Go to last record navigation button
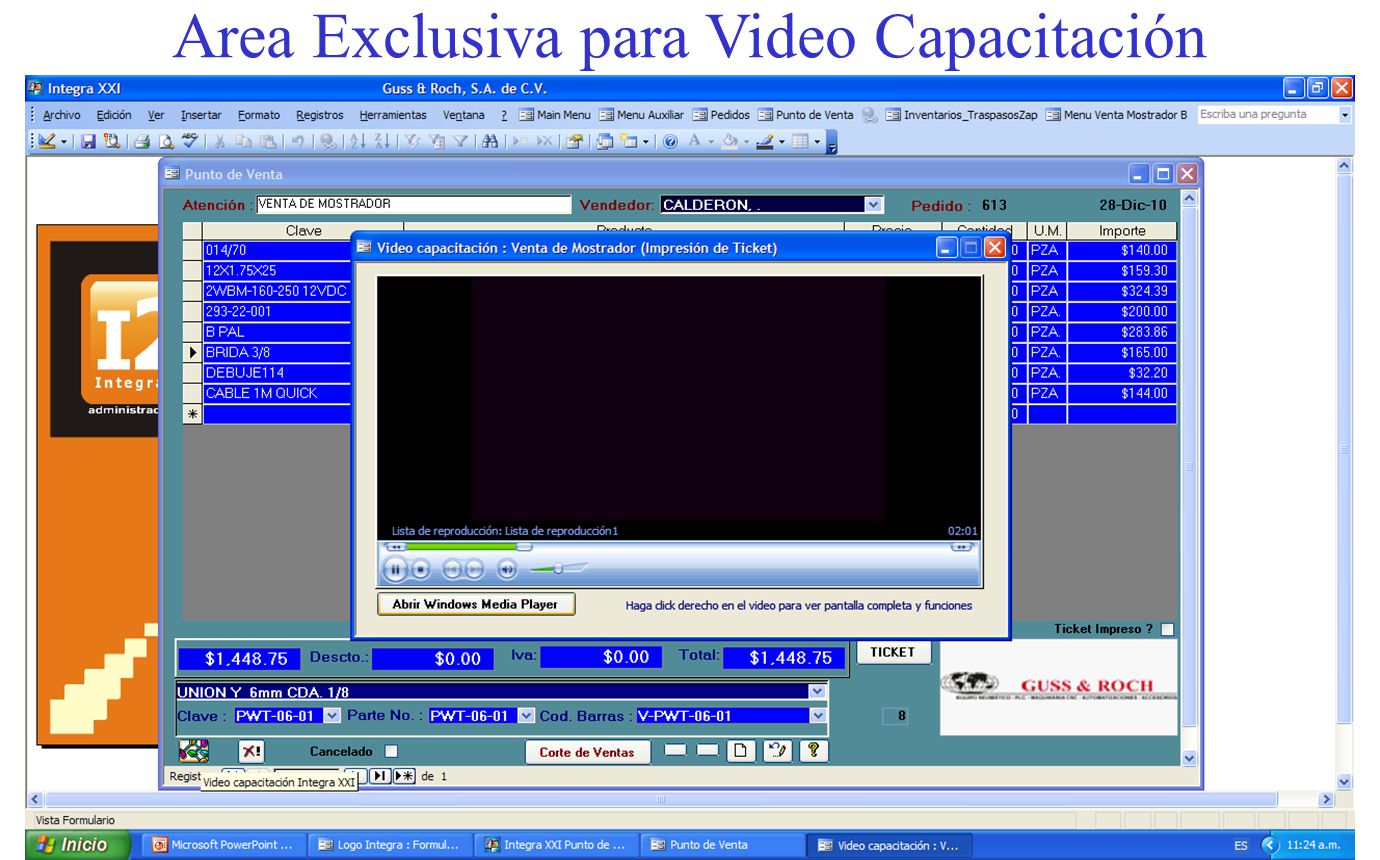This screenshot has width=1380, height=860. click(x=380, y=776)
